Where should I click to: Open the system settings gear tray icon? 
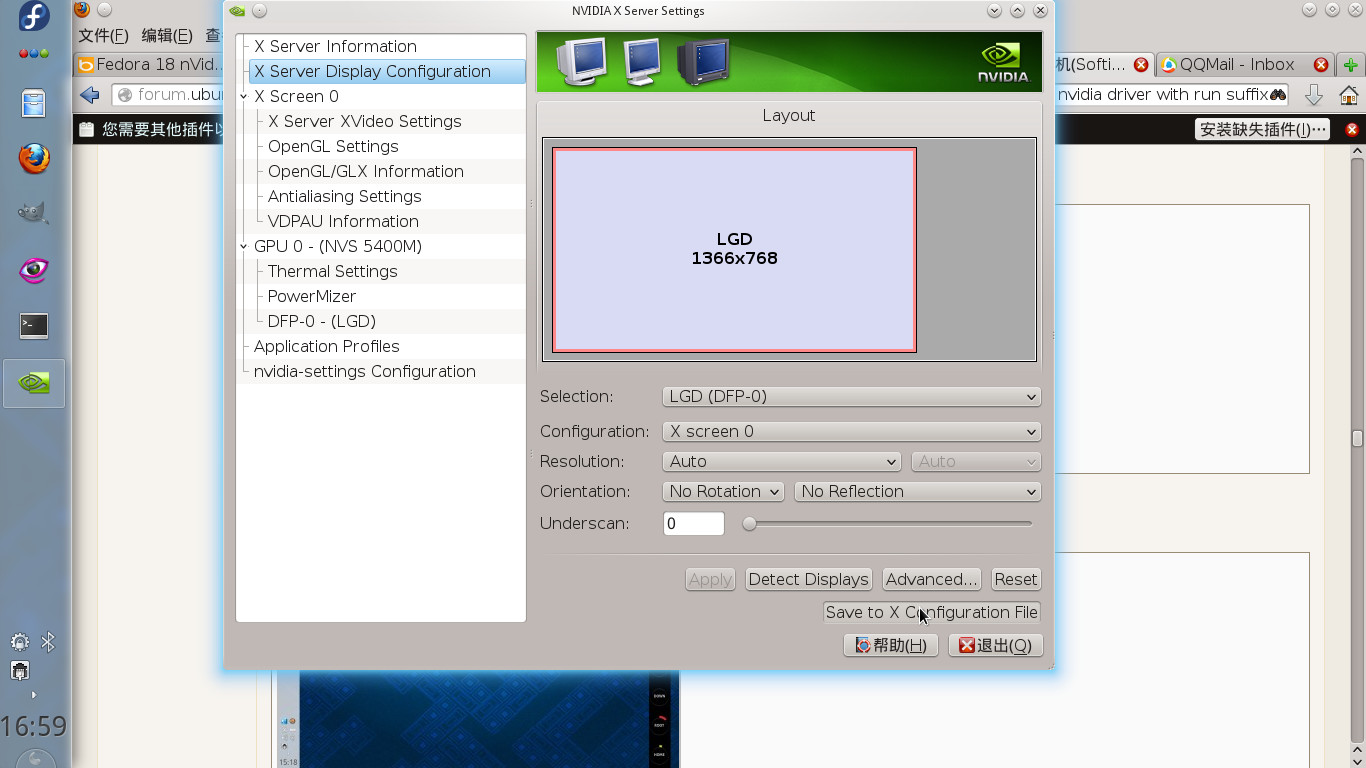(x=19, y=642)
